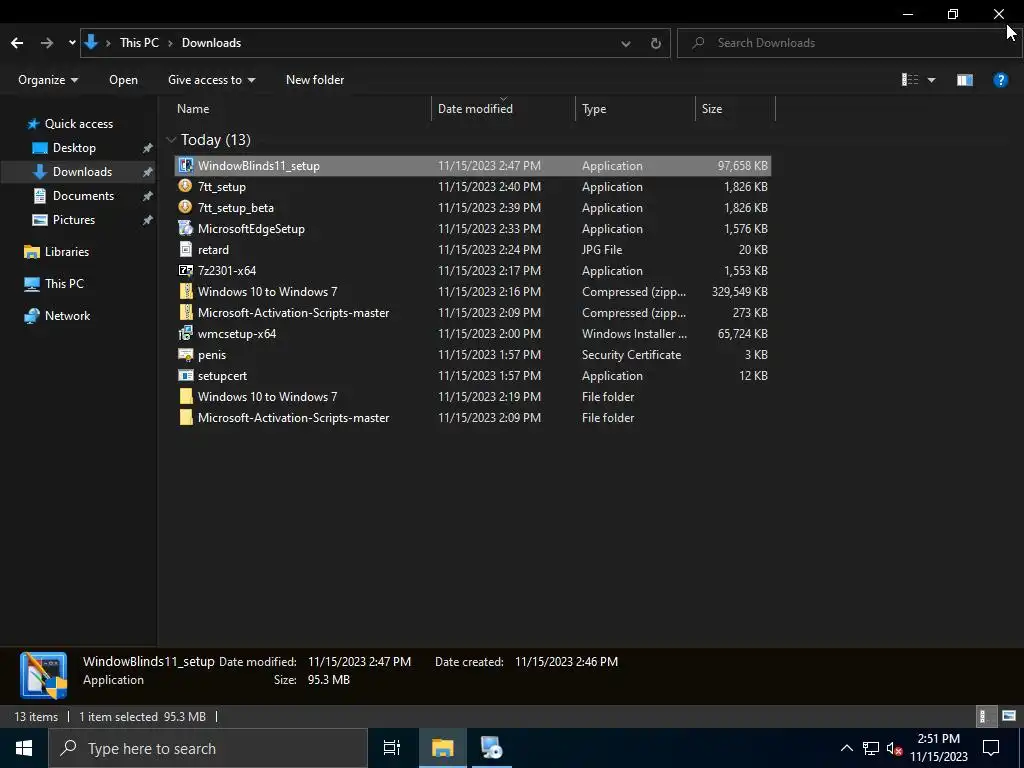Select the 7z2301-x64 application icon
Viewport: 1024px width, 768px height.
pyautogui.click(x=186, y=270)
